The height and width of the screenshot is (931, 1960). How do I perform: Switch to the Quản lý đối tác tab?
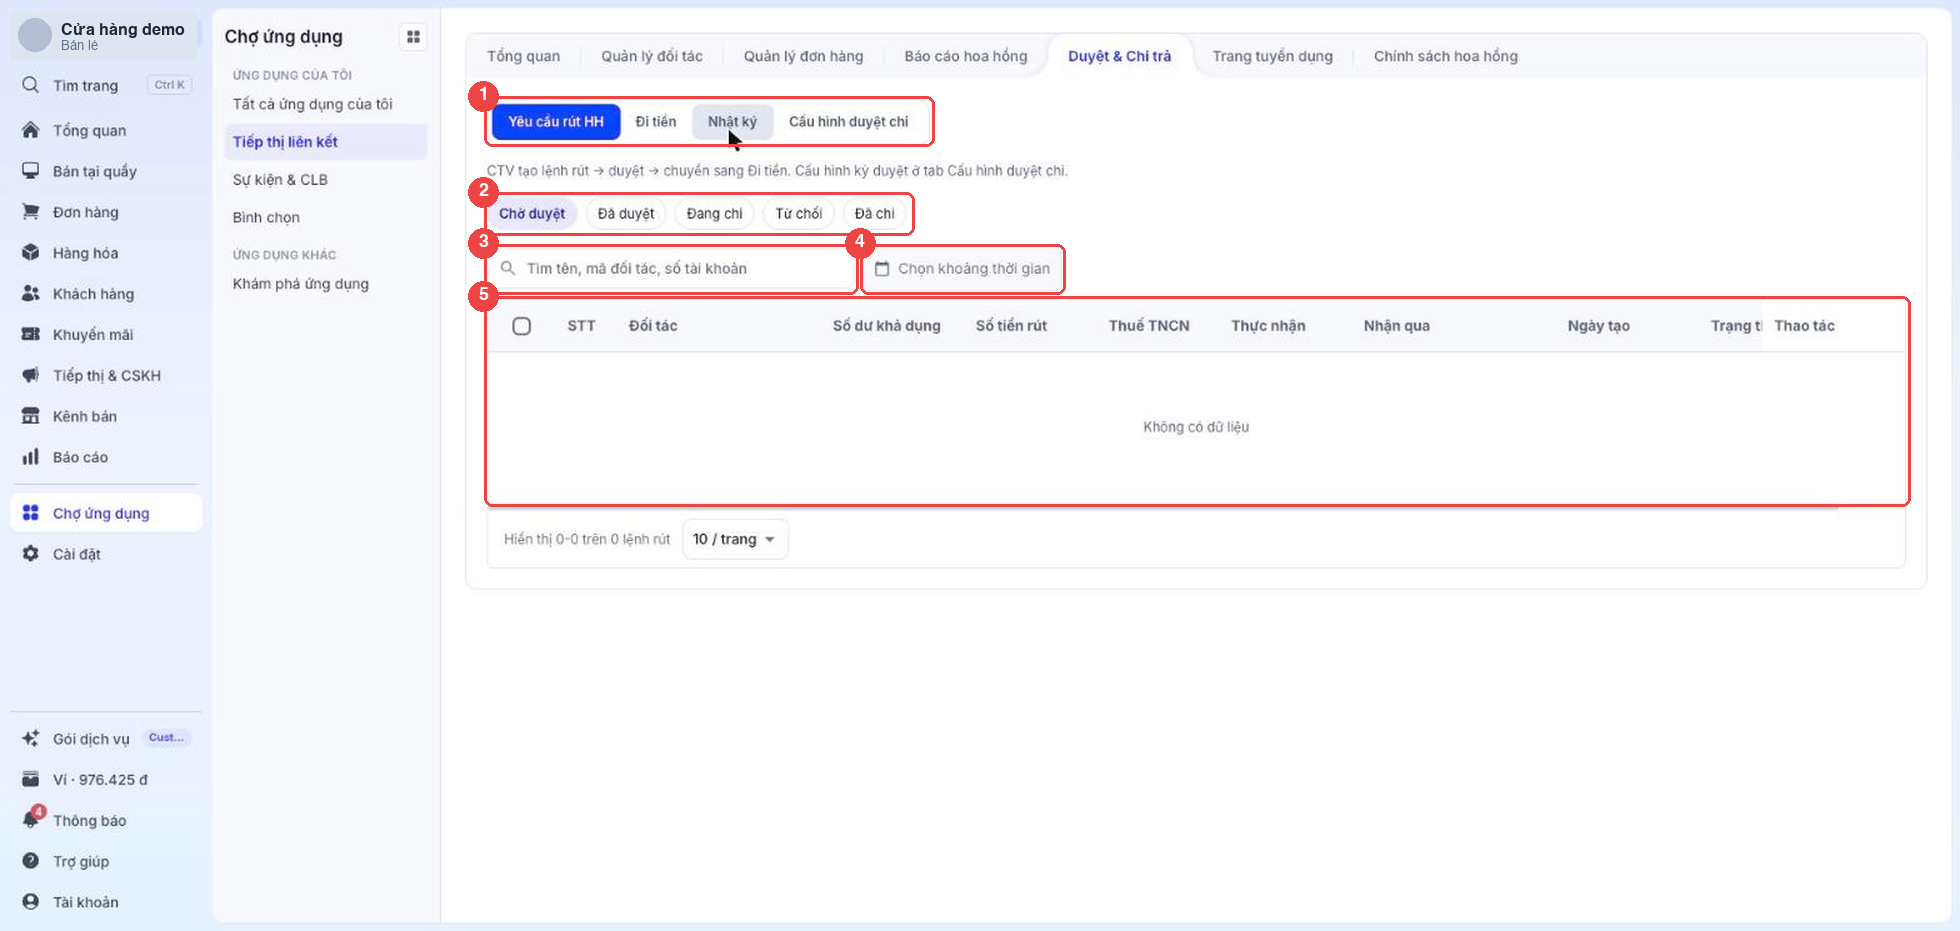pos(652,56)
